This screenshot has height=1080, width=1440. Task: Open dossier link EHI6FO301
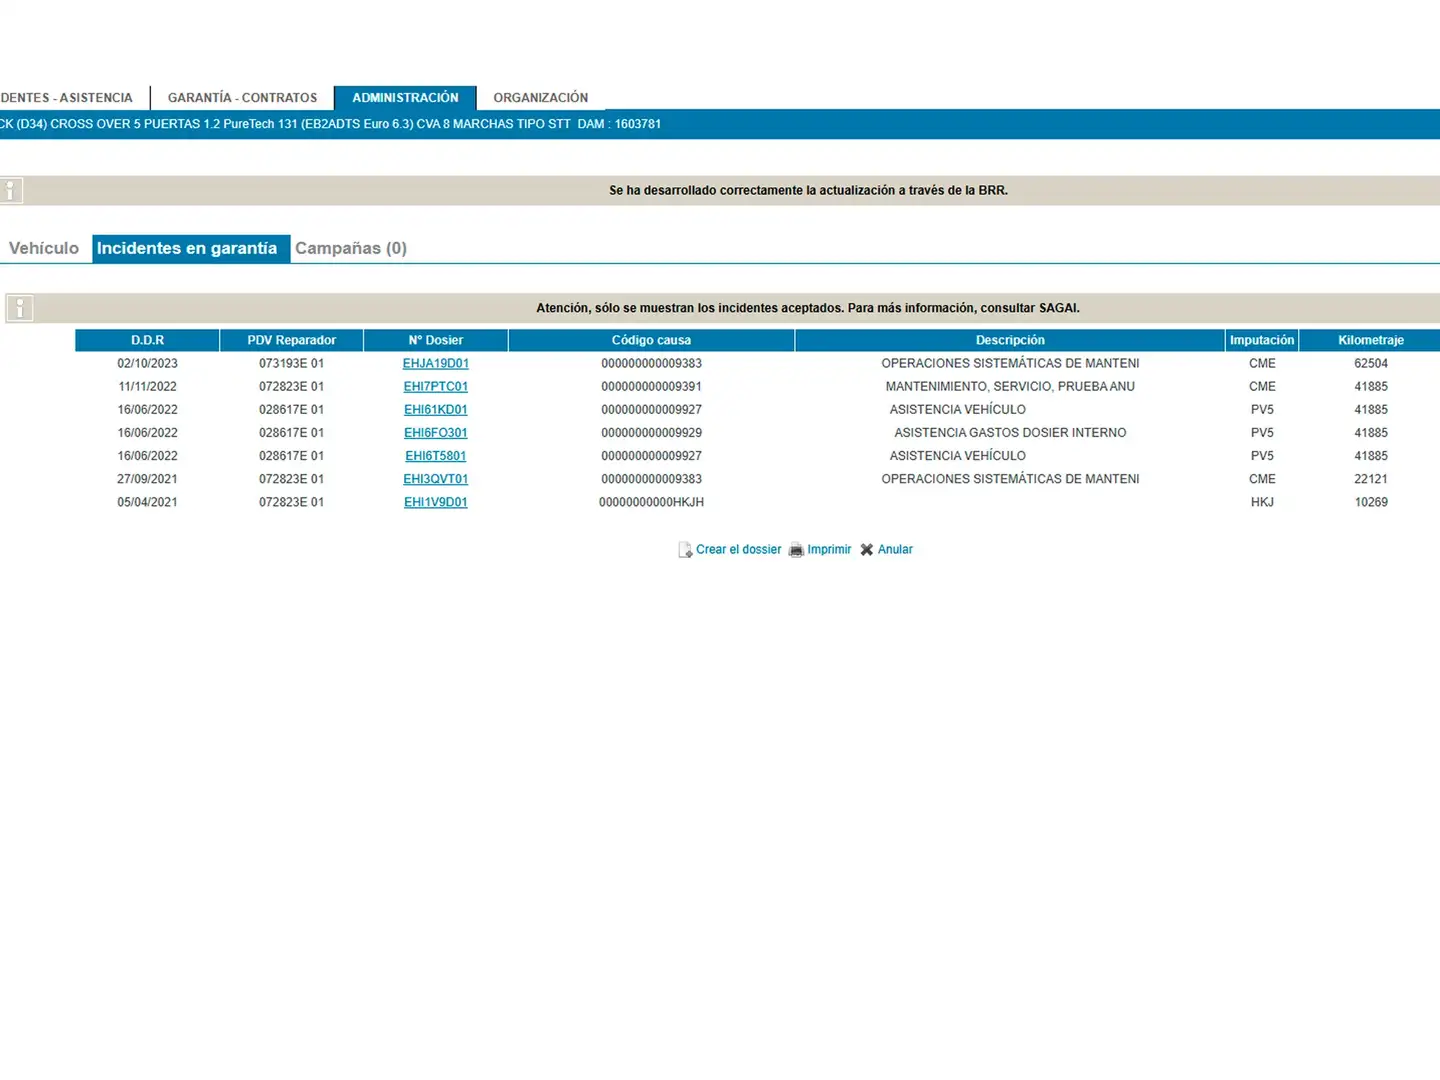436,433
